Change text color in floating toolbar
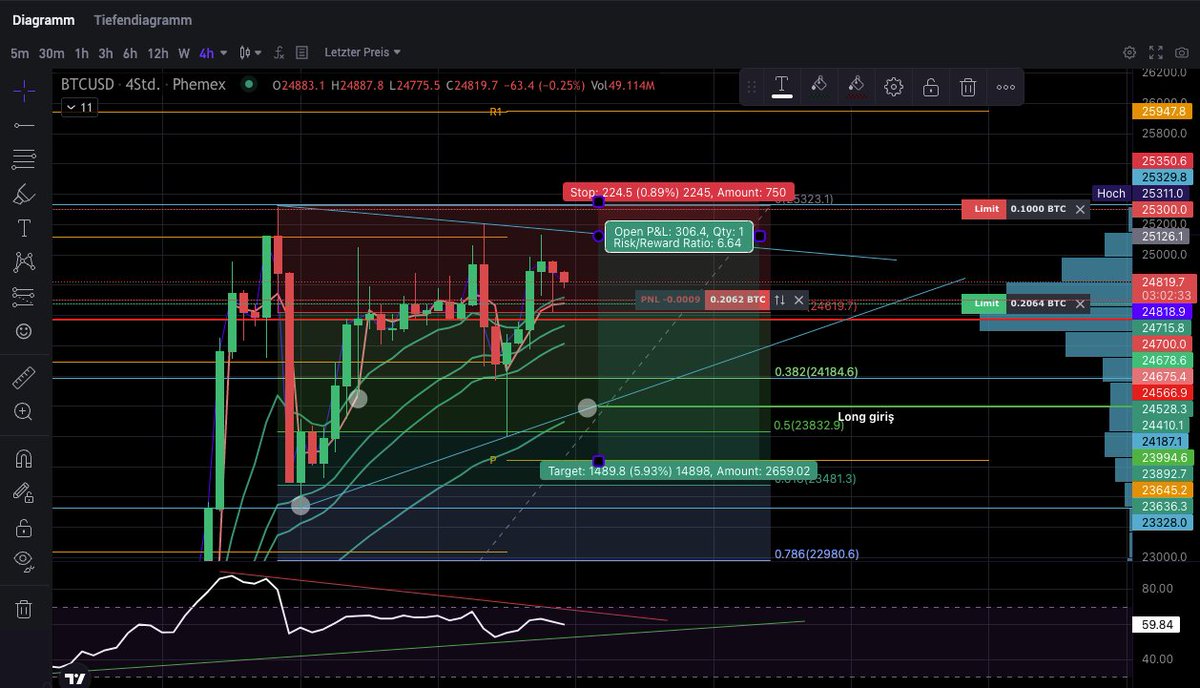Screen dimensions: 1200x688 click(781, 87)
